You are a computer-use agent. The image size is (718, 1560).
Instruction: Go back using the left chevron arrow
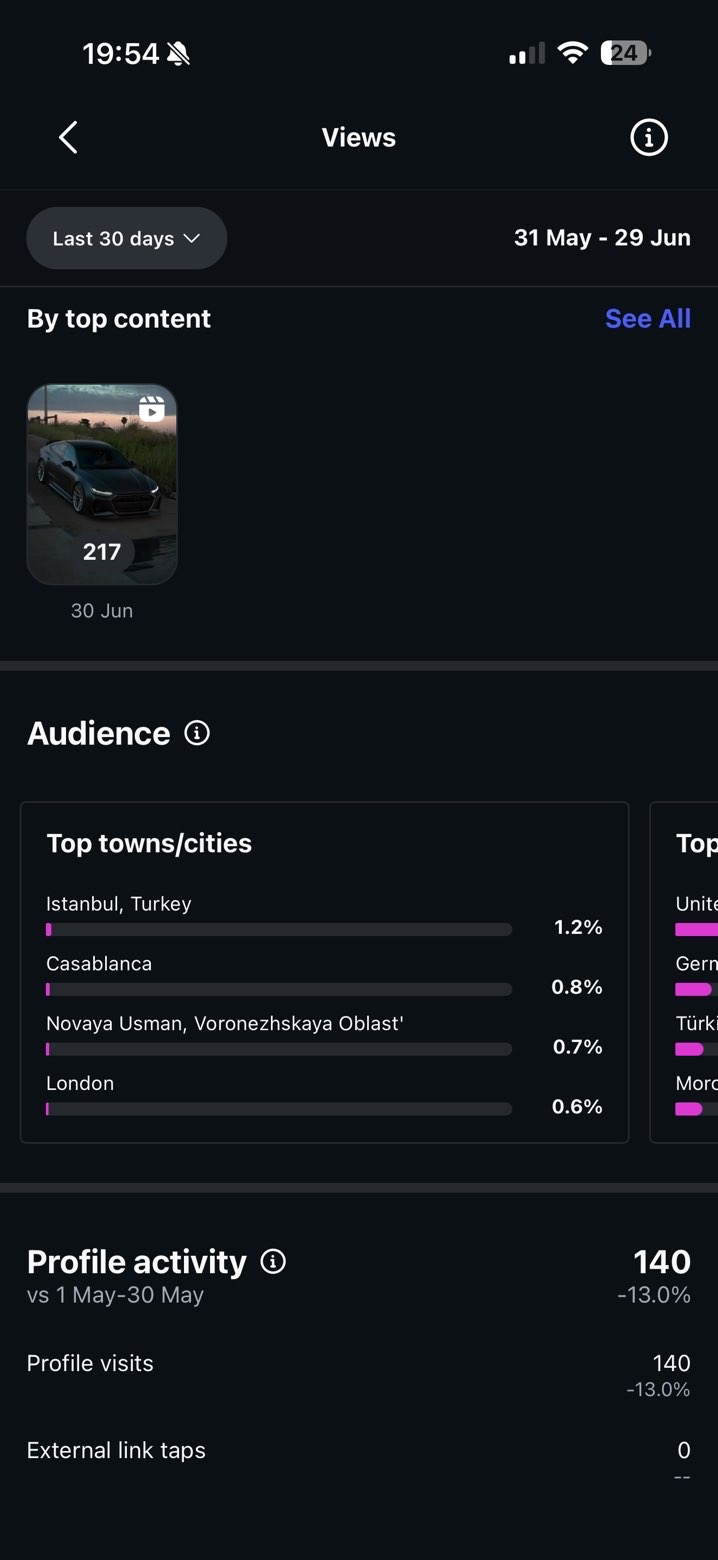tap(68, 138)
